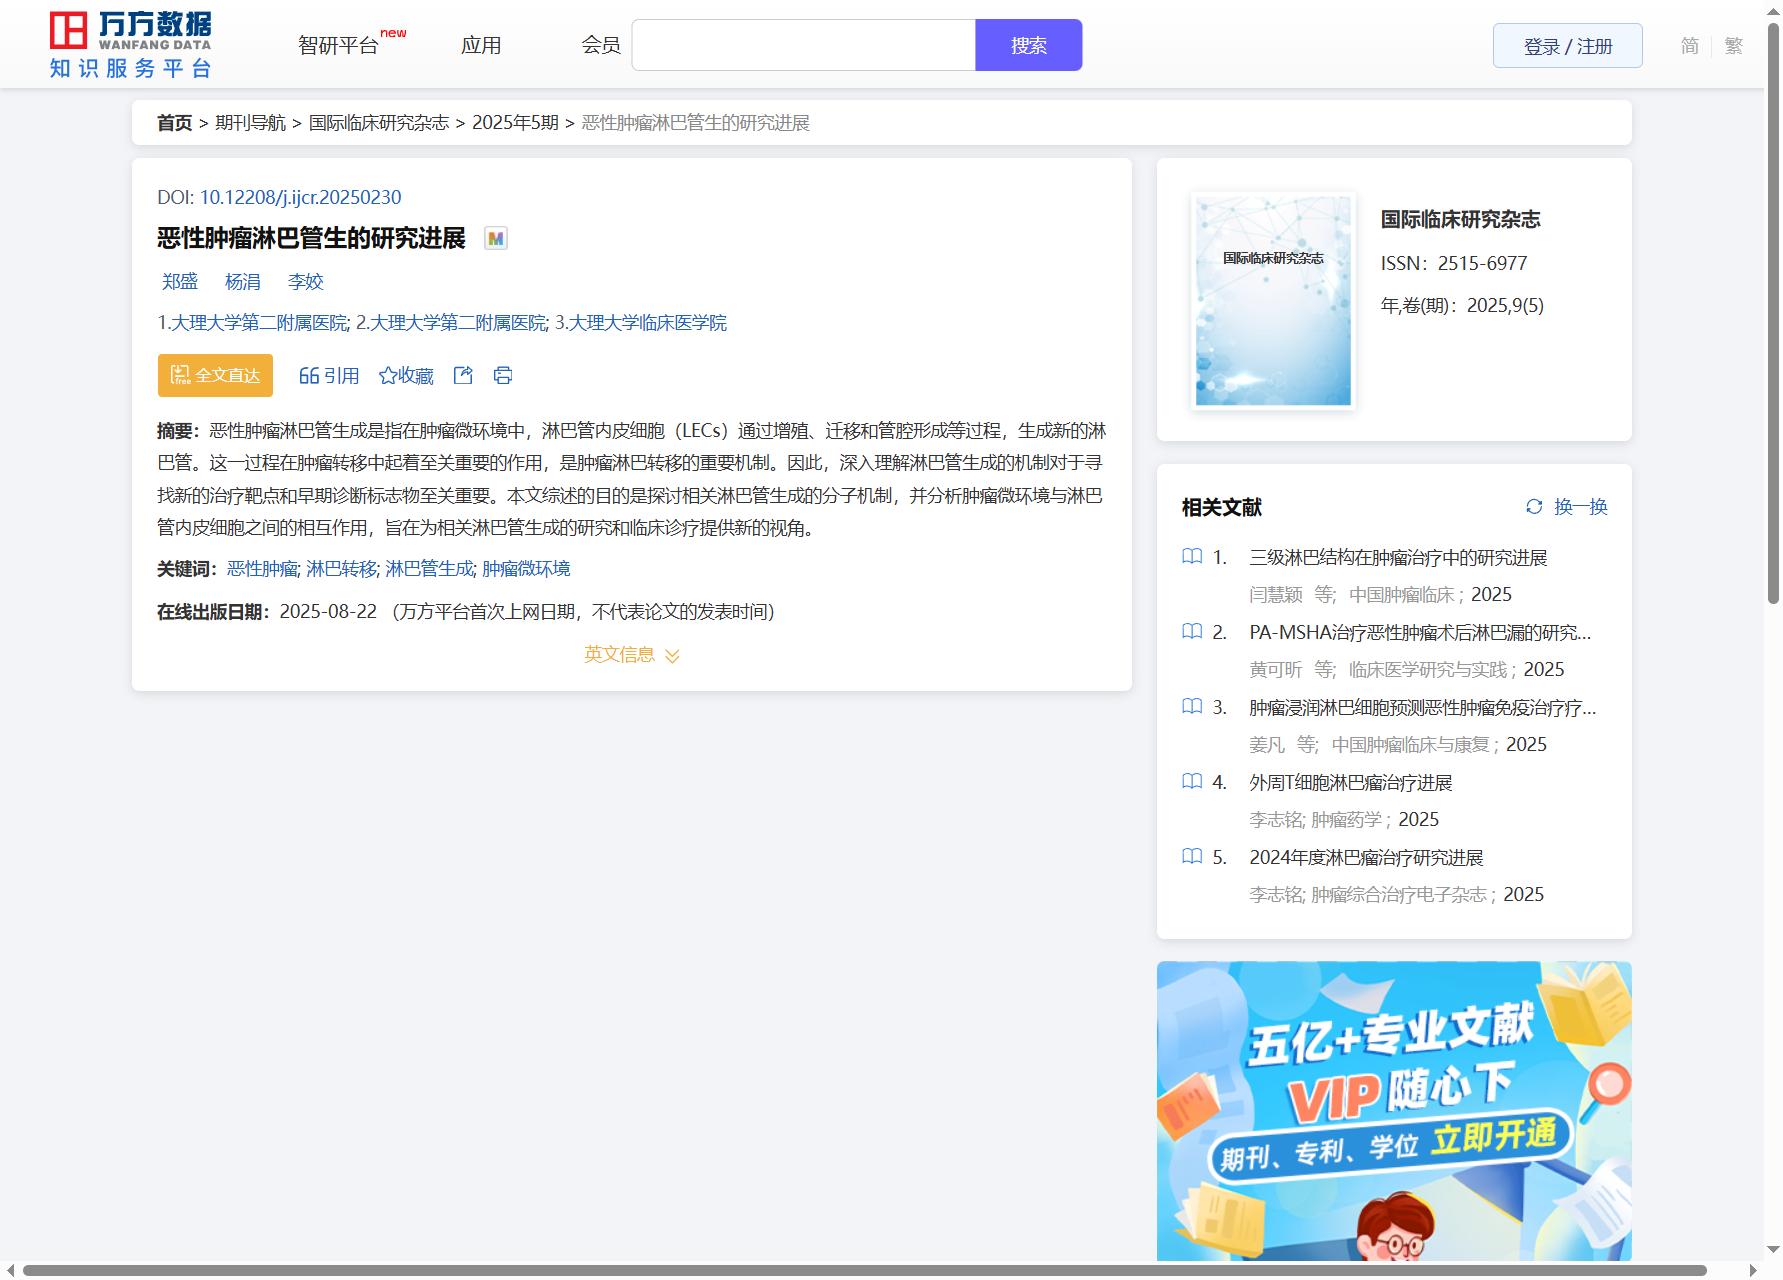Image resolution: width=1783 pixels, height=1280 pixels.
Task: Favorite the article with 收藏 star
Action: tap(406, 375)
